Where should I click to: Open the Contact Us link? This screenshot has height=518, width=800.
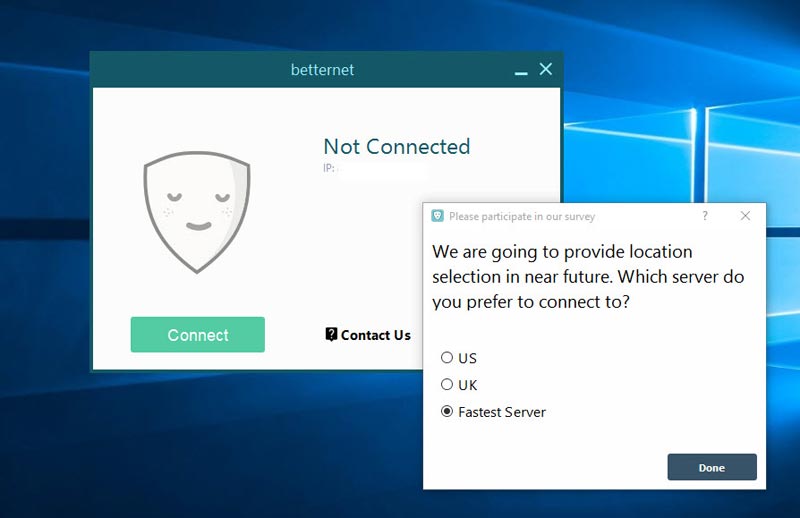tap(368, 335)
